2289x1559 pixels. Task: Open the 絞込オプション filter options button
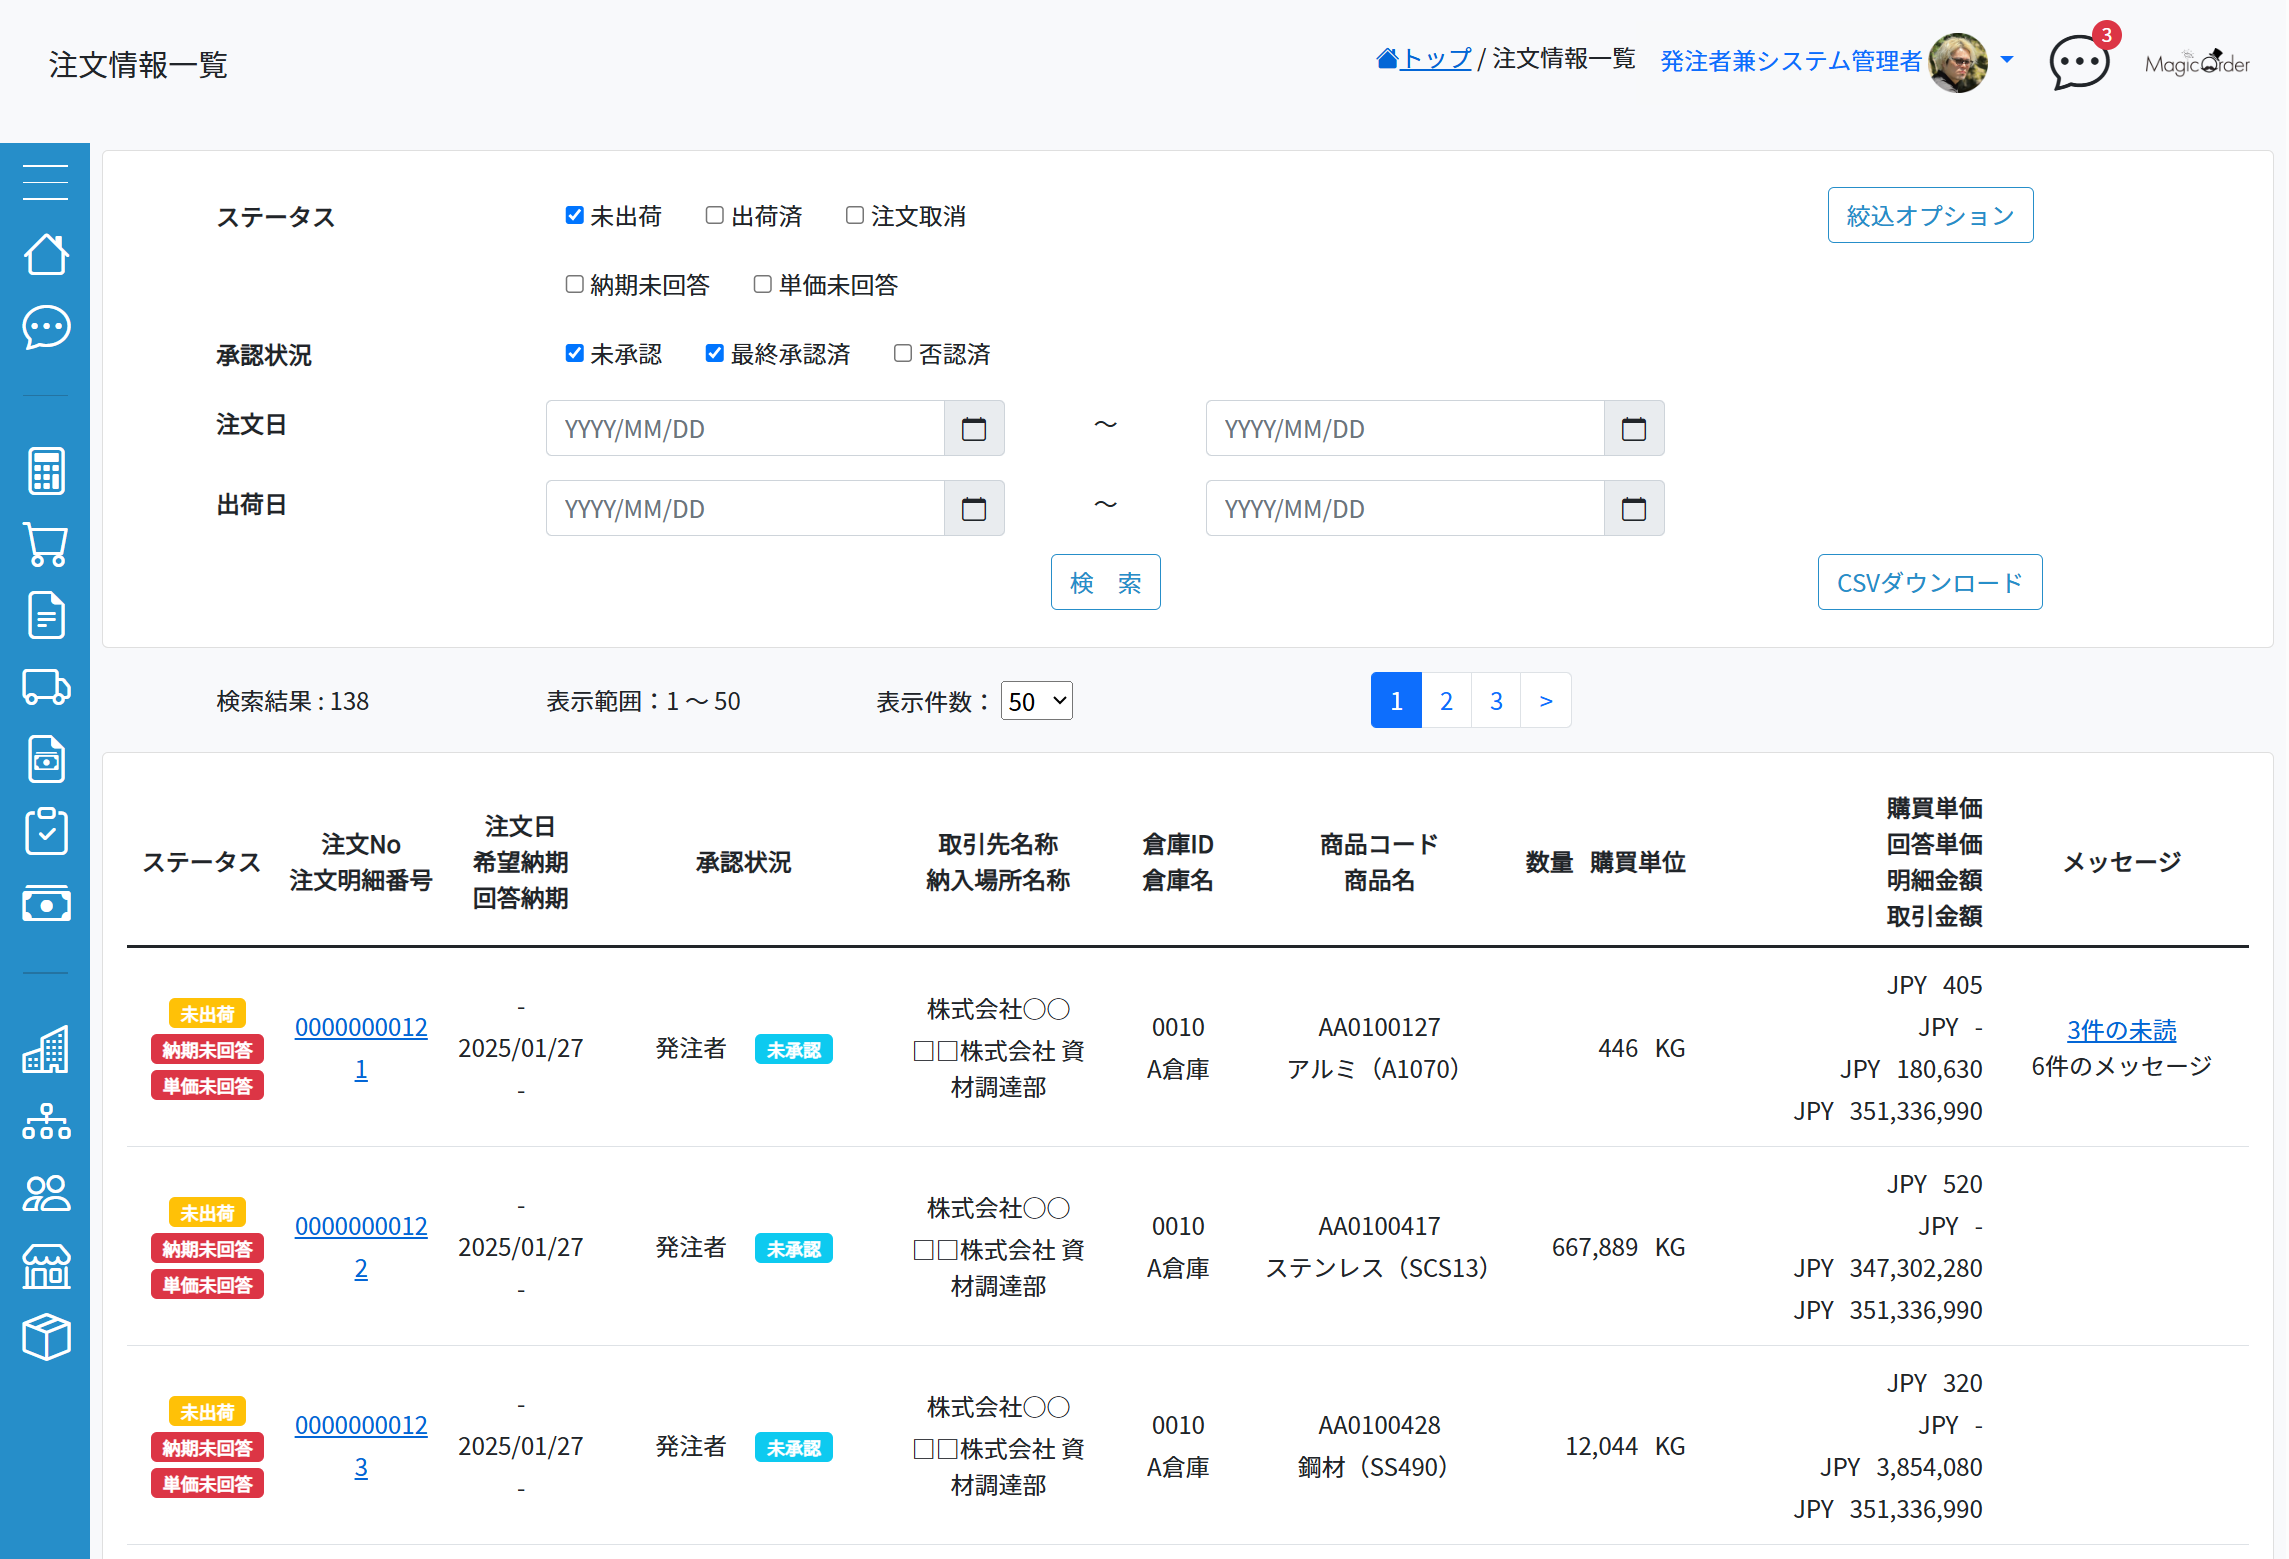[x=1930, y=215]
